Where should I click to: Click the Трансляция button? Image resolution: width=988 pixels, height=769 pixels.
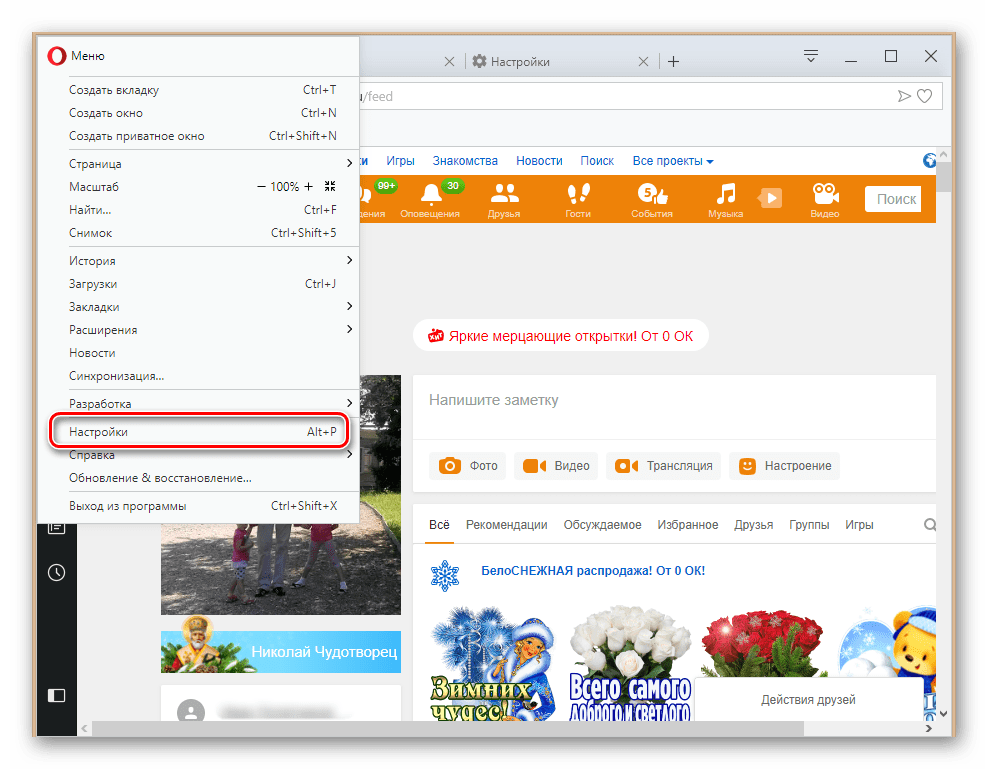tap(665, 466)
